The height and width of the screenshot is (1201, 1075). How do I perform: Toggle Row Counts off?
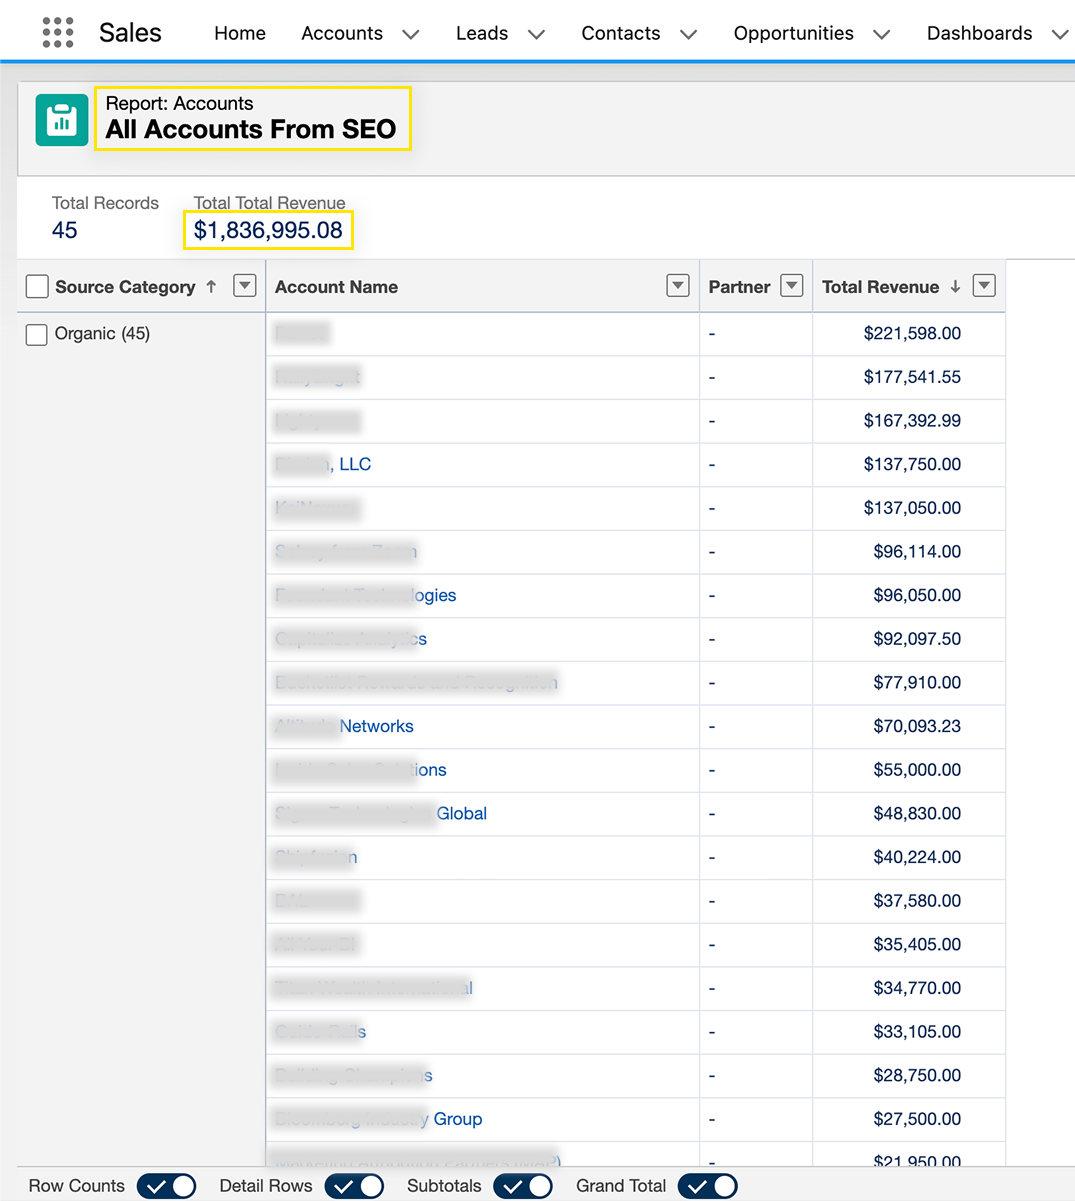tap(166, 1186)
